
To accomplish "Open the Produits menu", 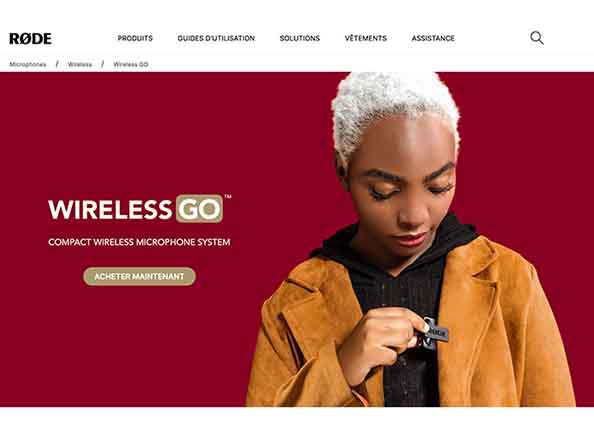I will coord(135,38).
